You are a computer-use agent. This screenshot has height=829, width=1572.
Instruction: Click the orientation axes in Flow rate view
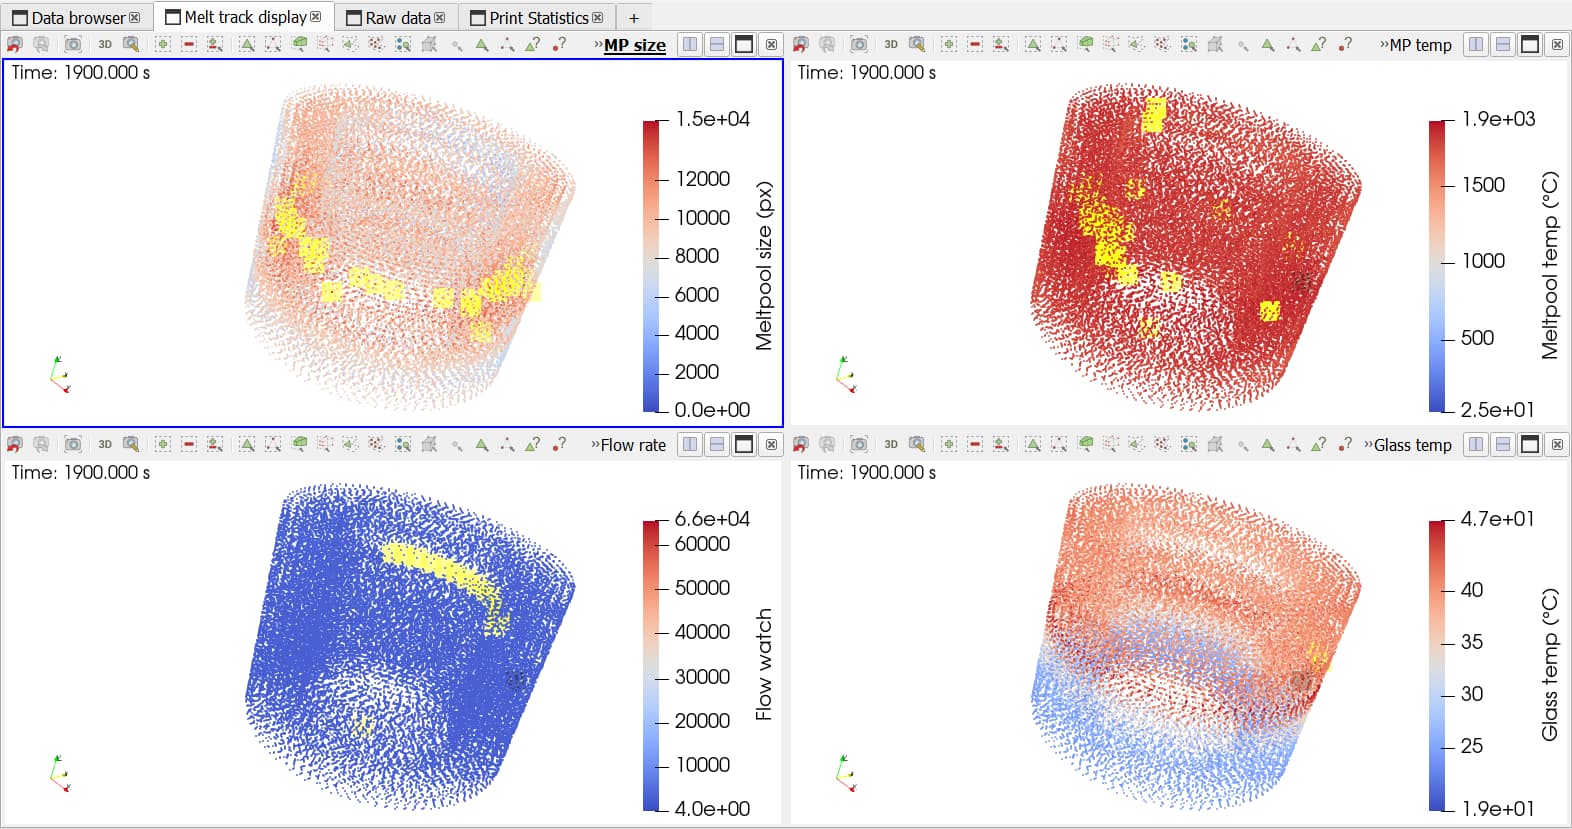click(60, 775)
